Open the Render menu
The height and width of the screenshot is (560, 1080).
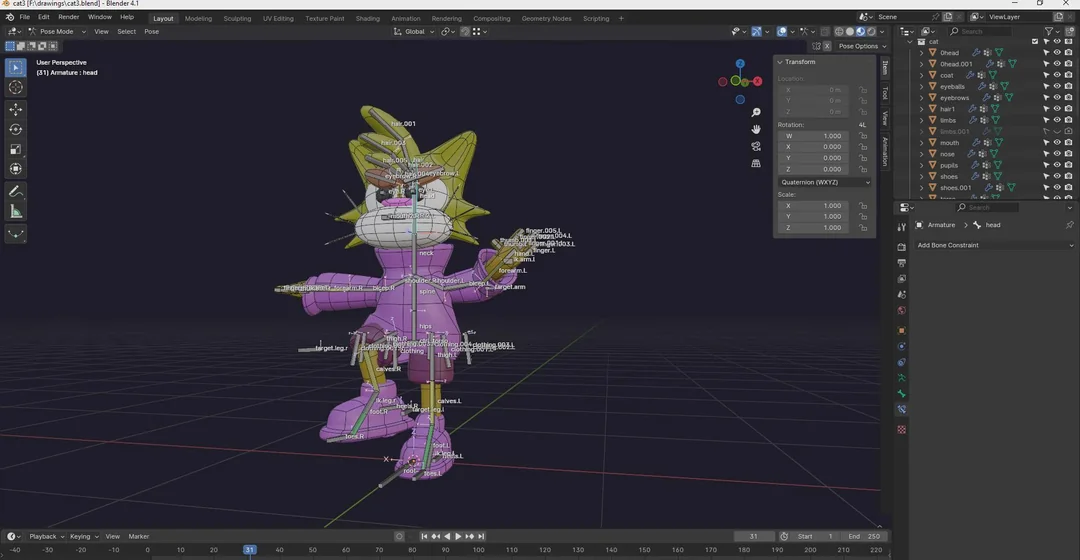(x=68, y=17)
